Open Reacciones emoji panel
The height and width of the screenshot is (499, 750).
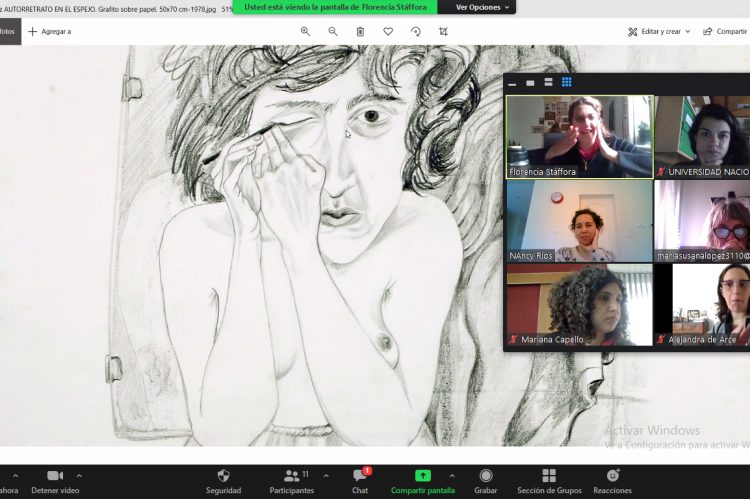pyautogui.click(x=612, y=481)
